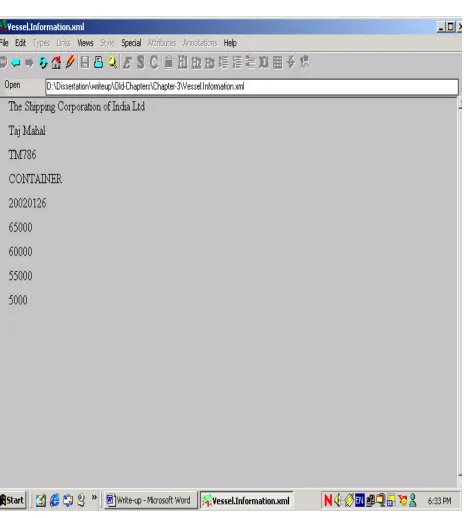Launch Internet Explorer from quick launch

tap(55, 500)
